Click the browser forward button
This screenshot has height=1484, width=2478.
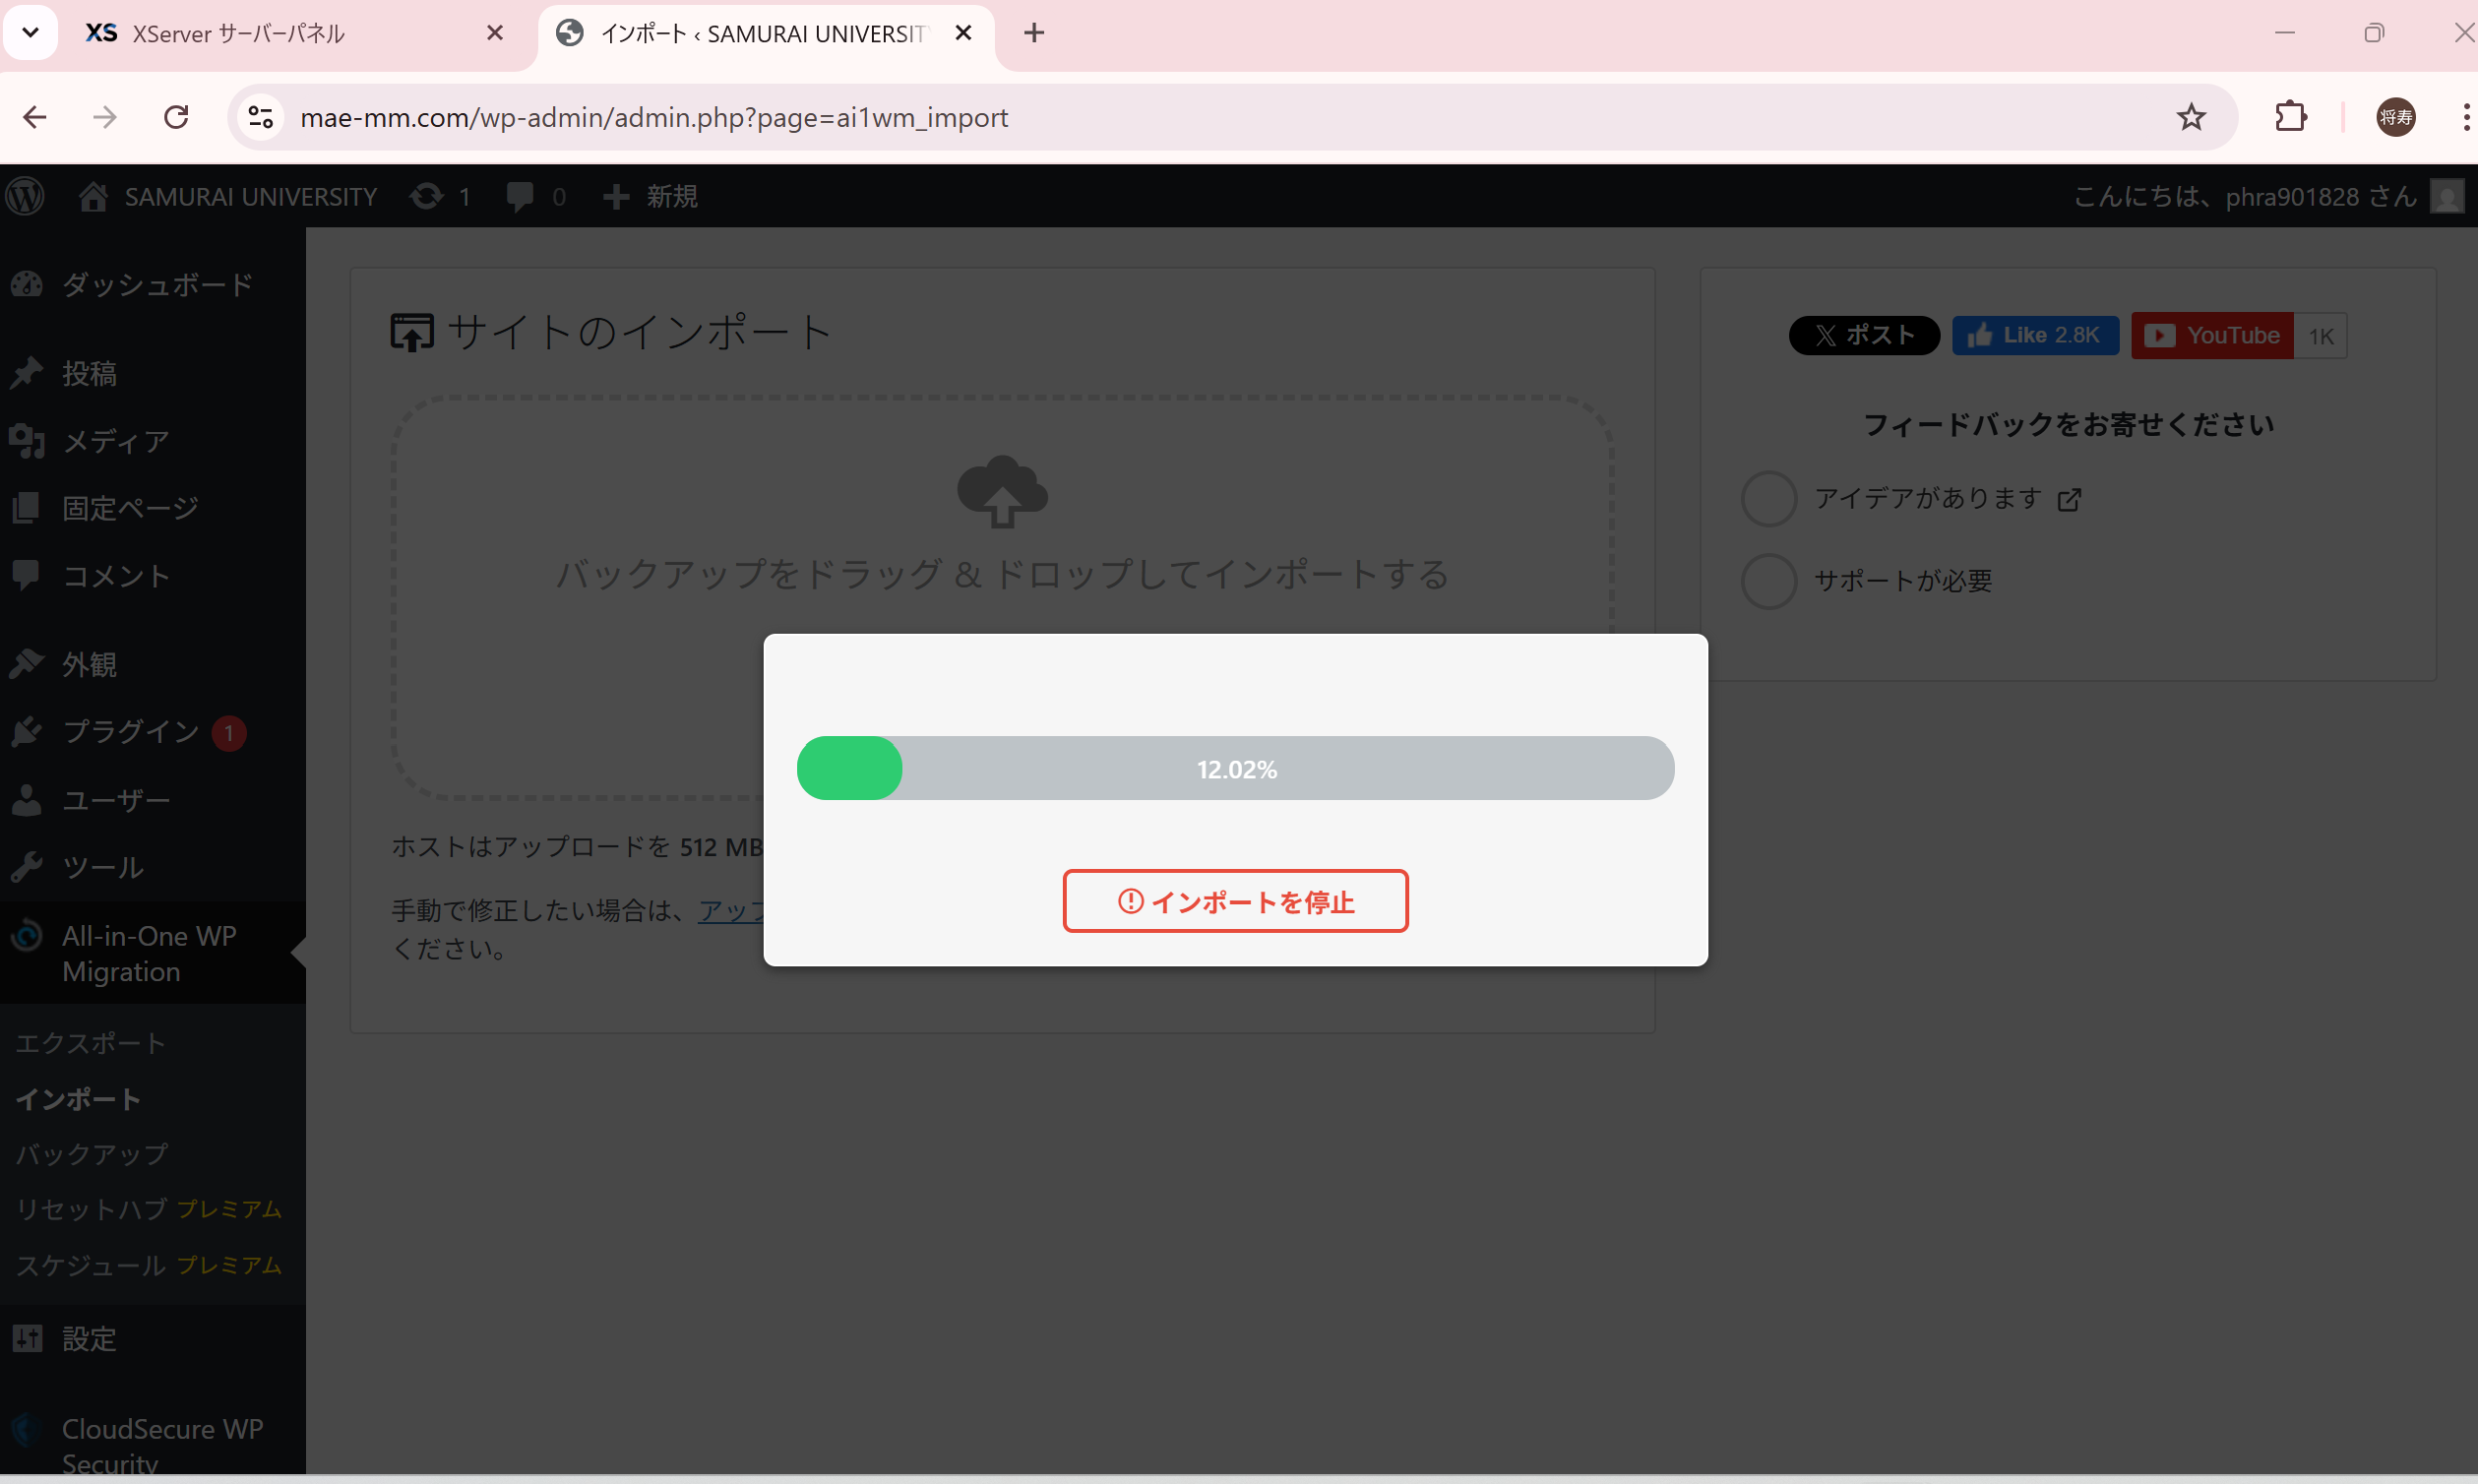point(105,117)
